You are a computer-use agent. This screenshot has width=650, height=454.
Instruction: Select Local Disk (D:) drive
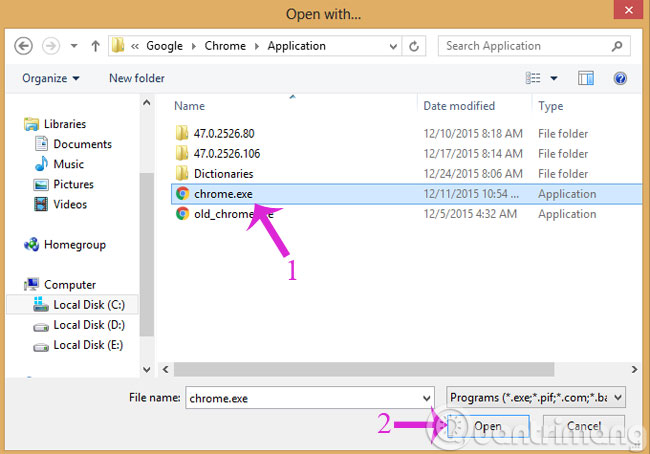tap(89, 325)
